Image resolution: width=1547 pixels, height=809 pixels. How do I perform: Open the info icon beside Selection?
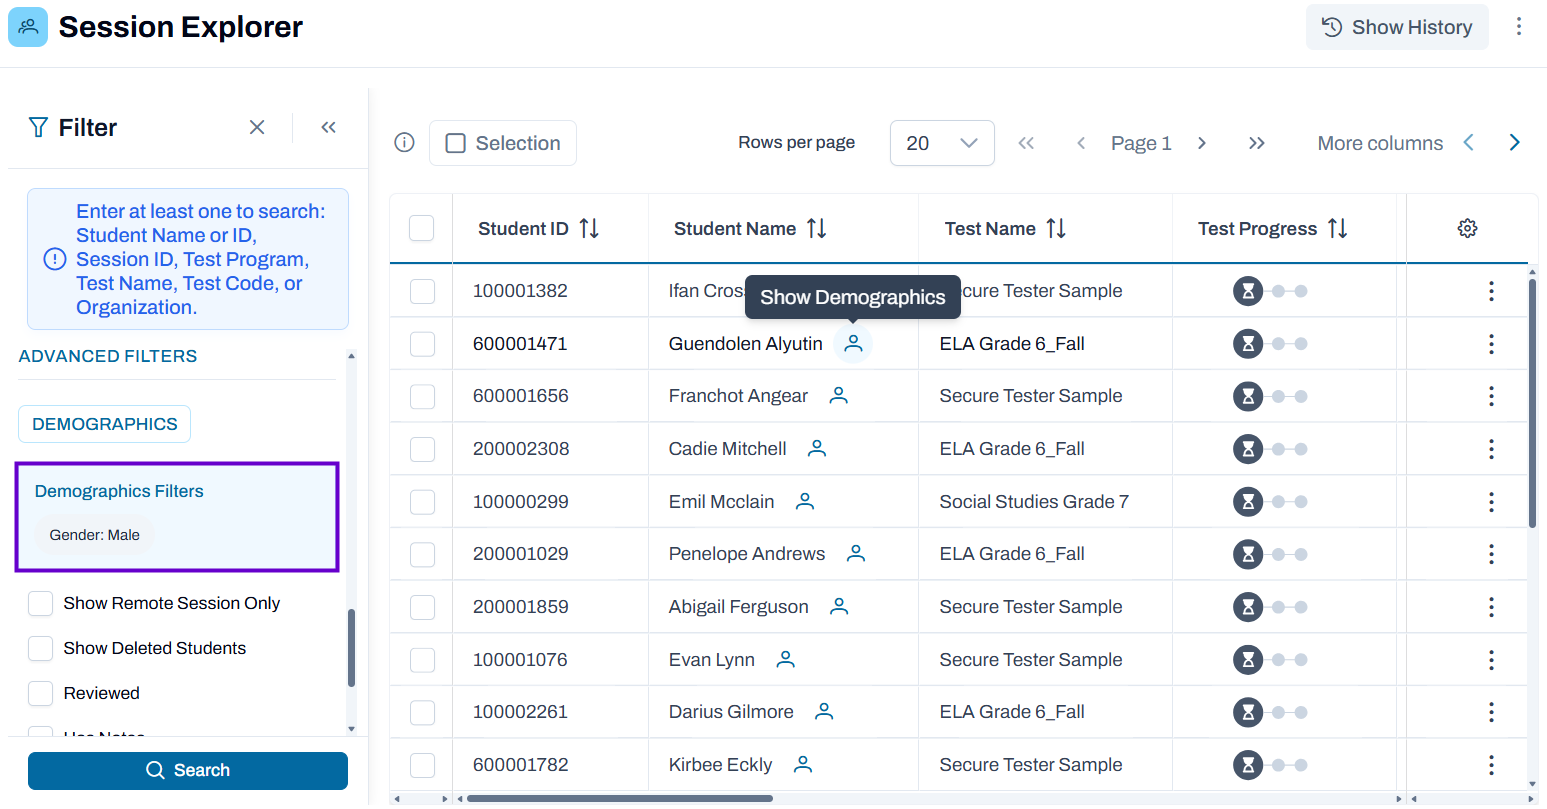[x=405, y=143]
